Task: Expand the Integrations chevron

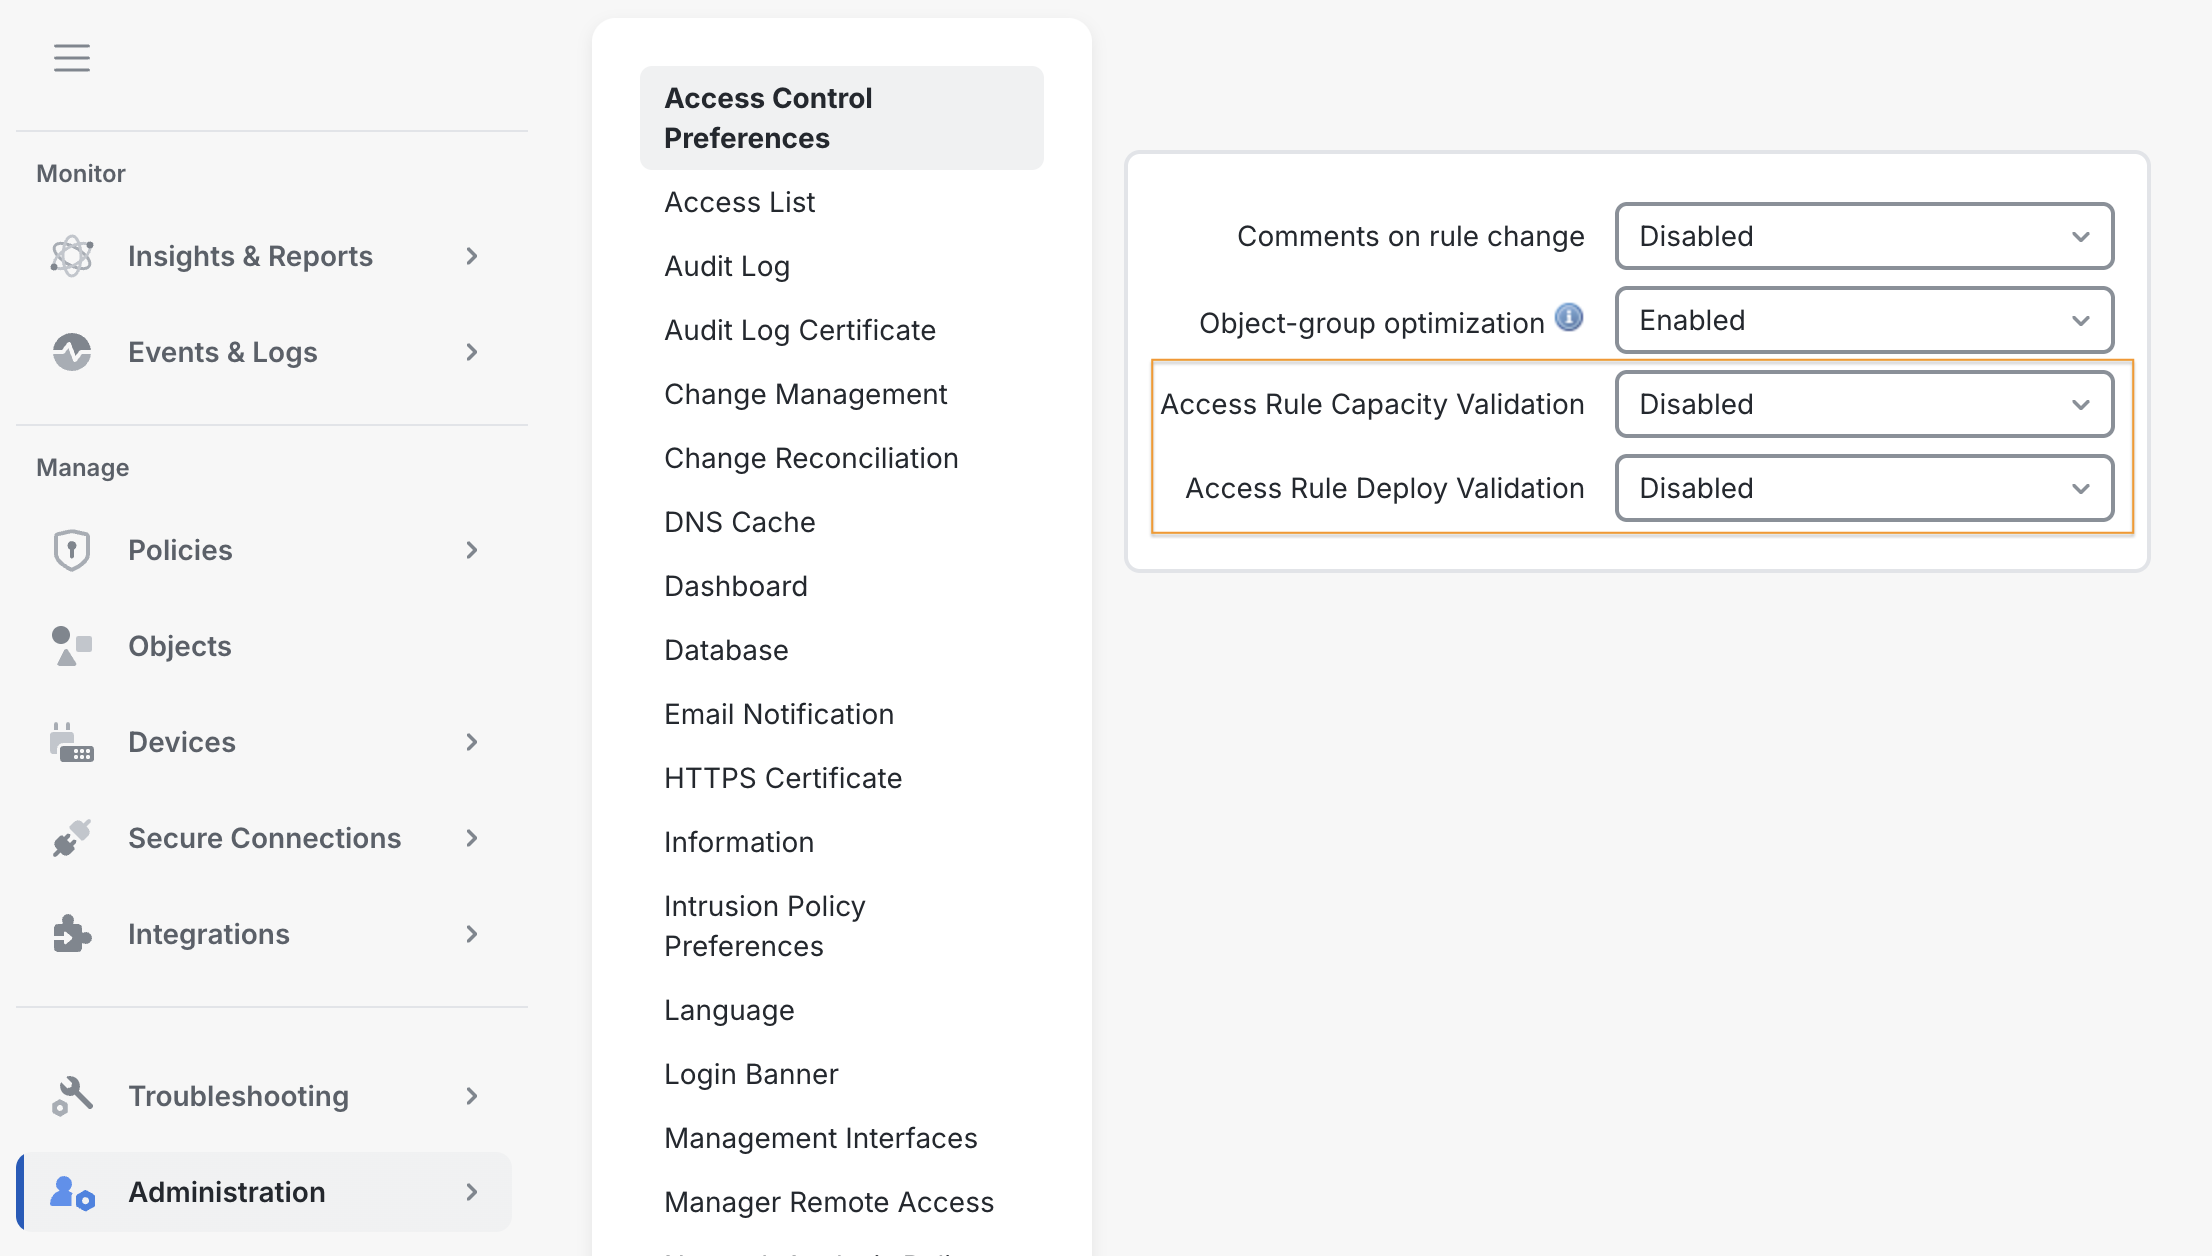Action: [472, 934]
